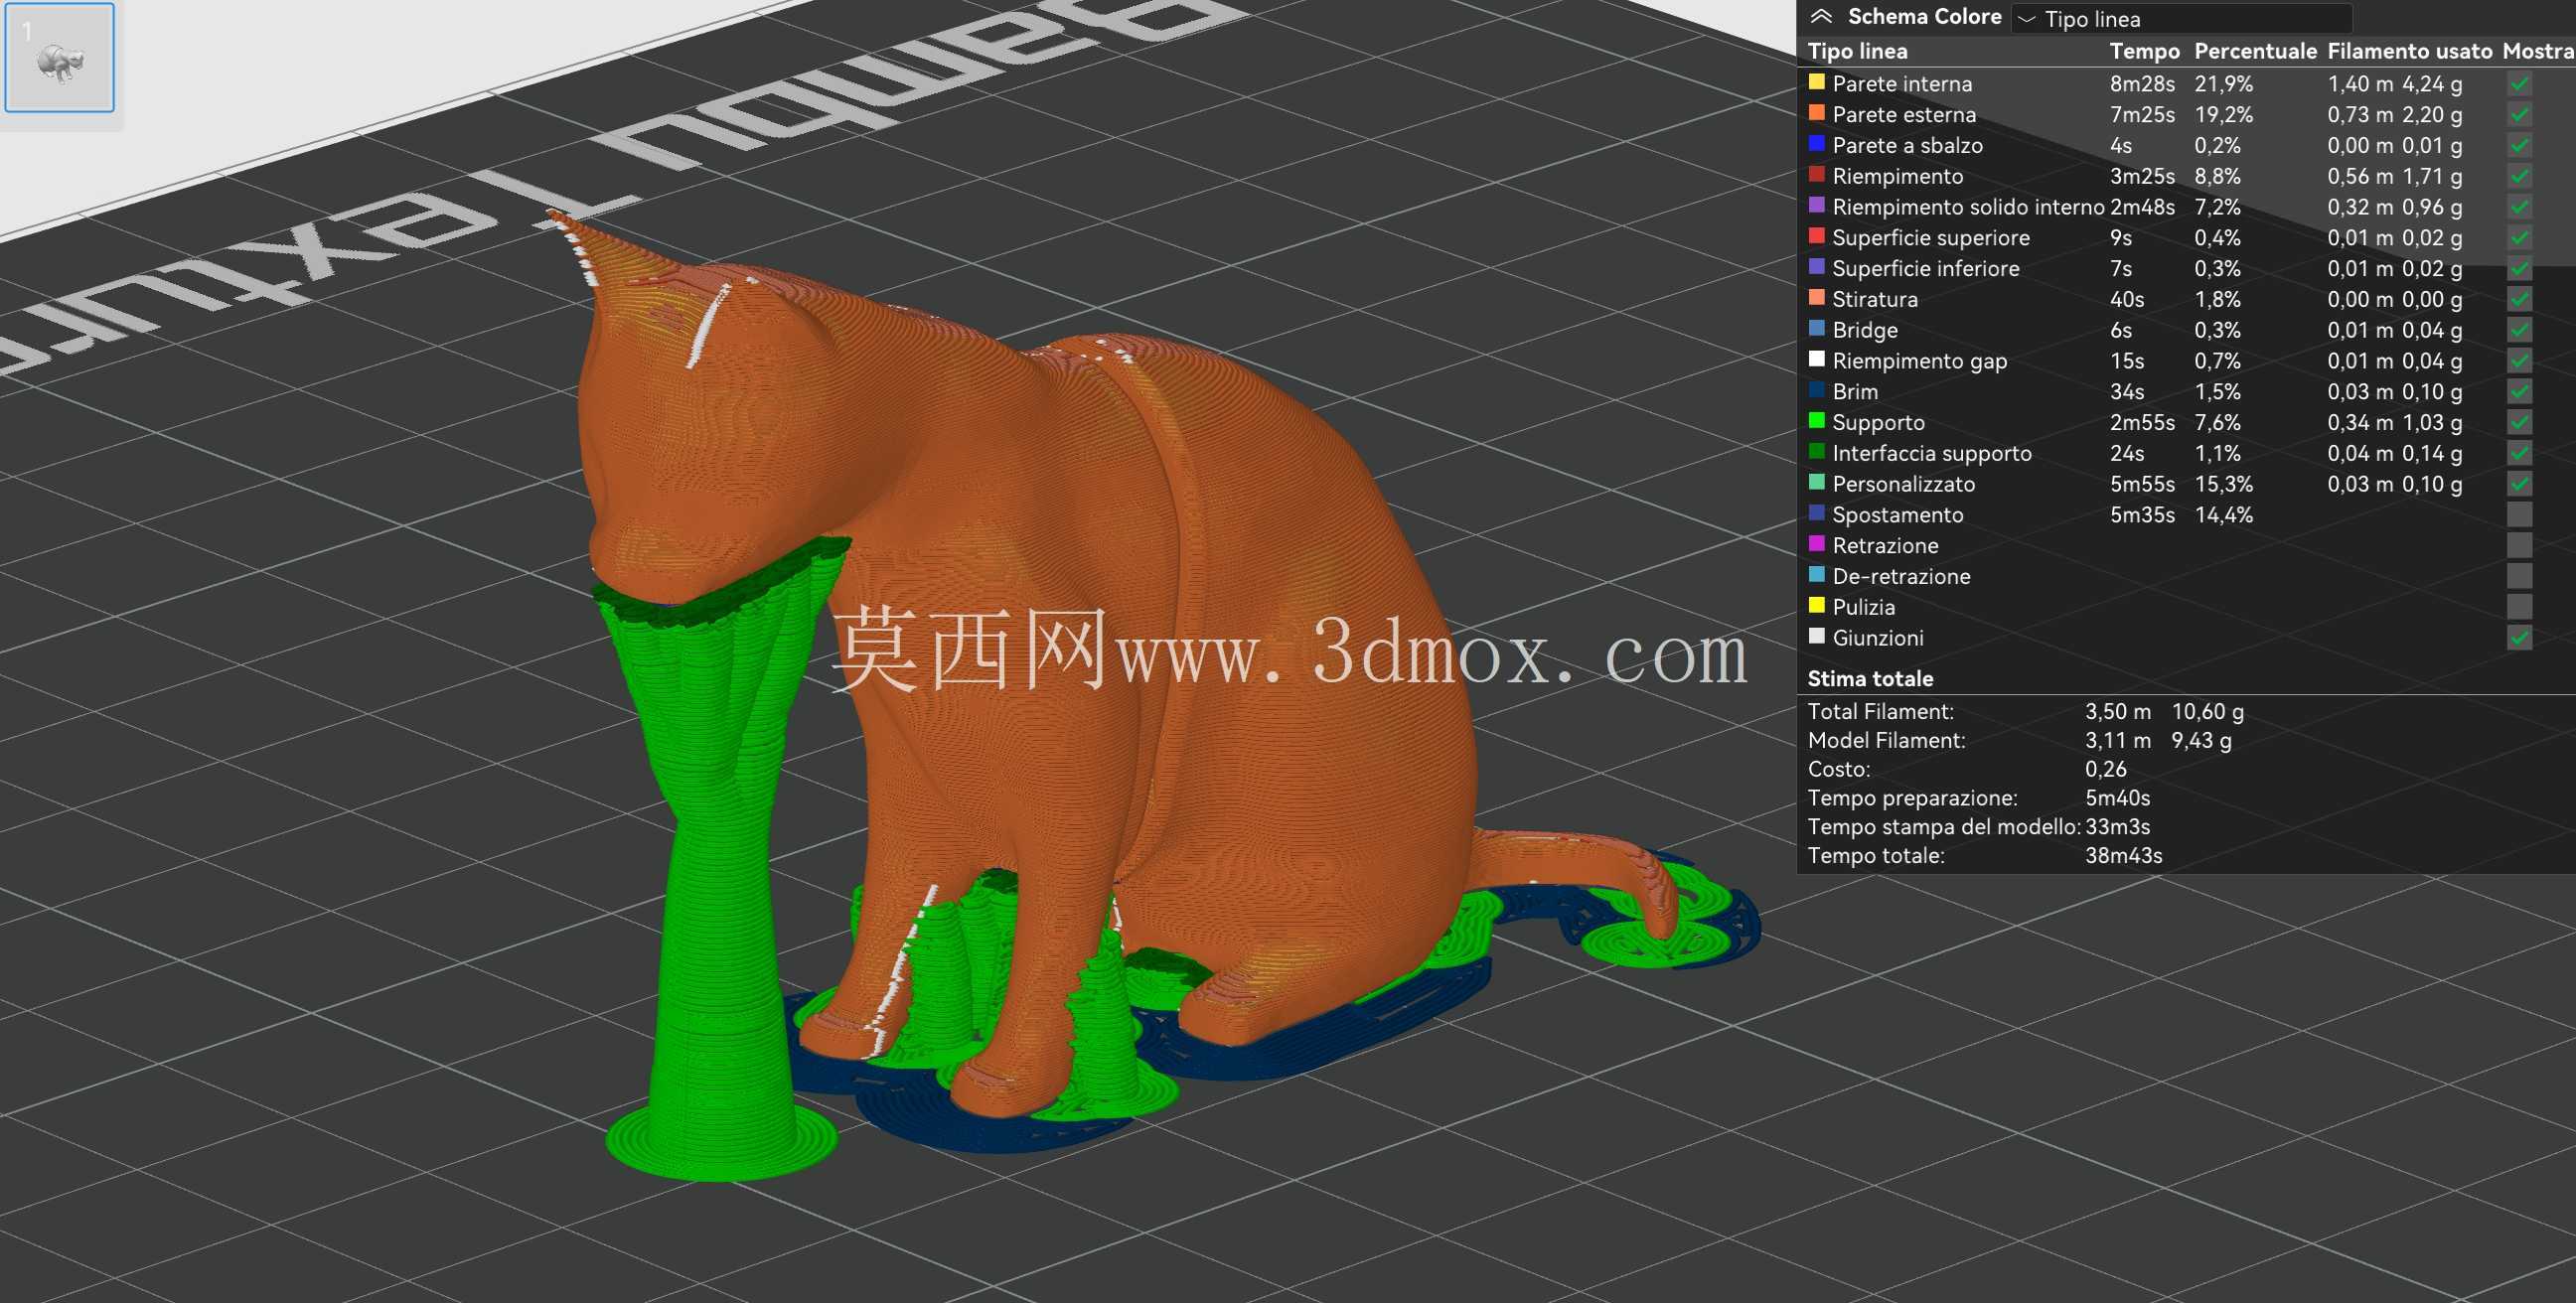The height and width of the screenshot is (1303, 2576).
Task: Select the Personalizzato row label
Action: (x=1904, y=484)
